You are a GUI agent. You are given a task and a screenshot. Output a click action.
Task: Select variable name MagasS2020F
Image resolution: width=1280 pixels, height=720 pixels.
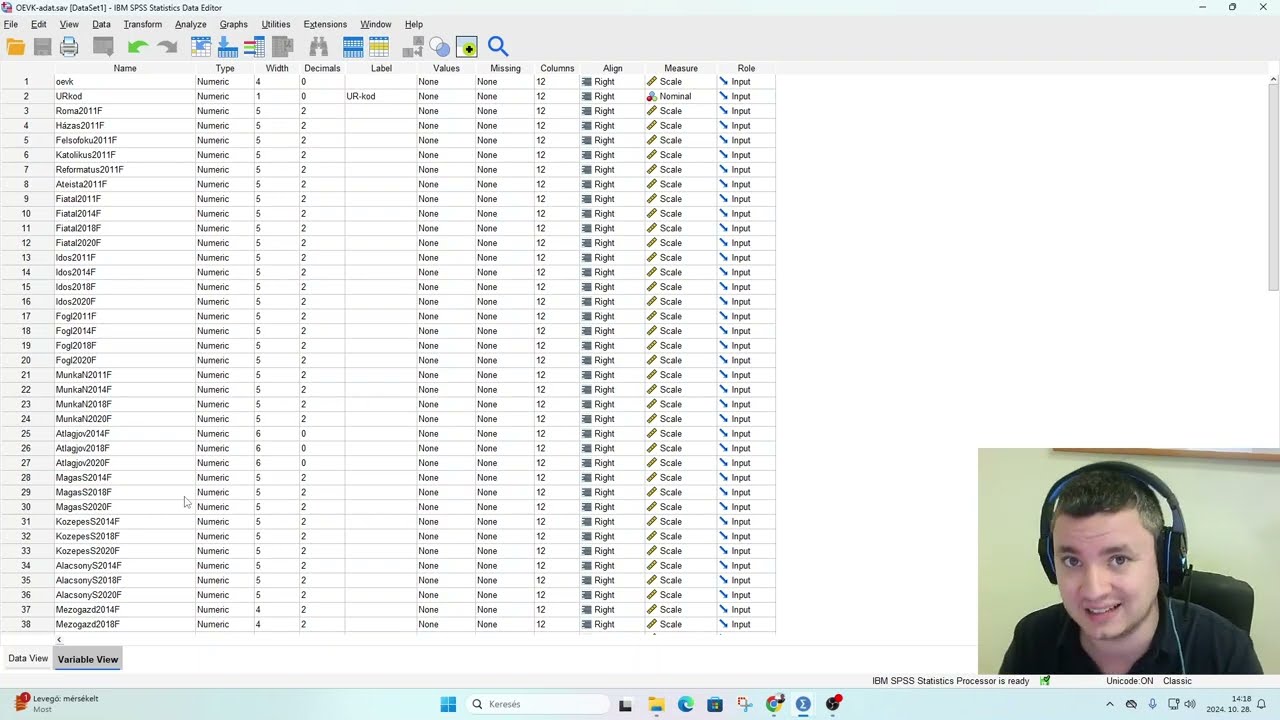(84, 507)
